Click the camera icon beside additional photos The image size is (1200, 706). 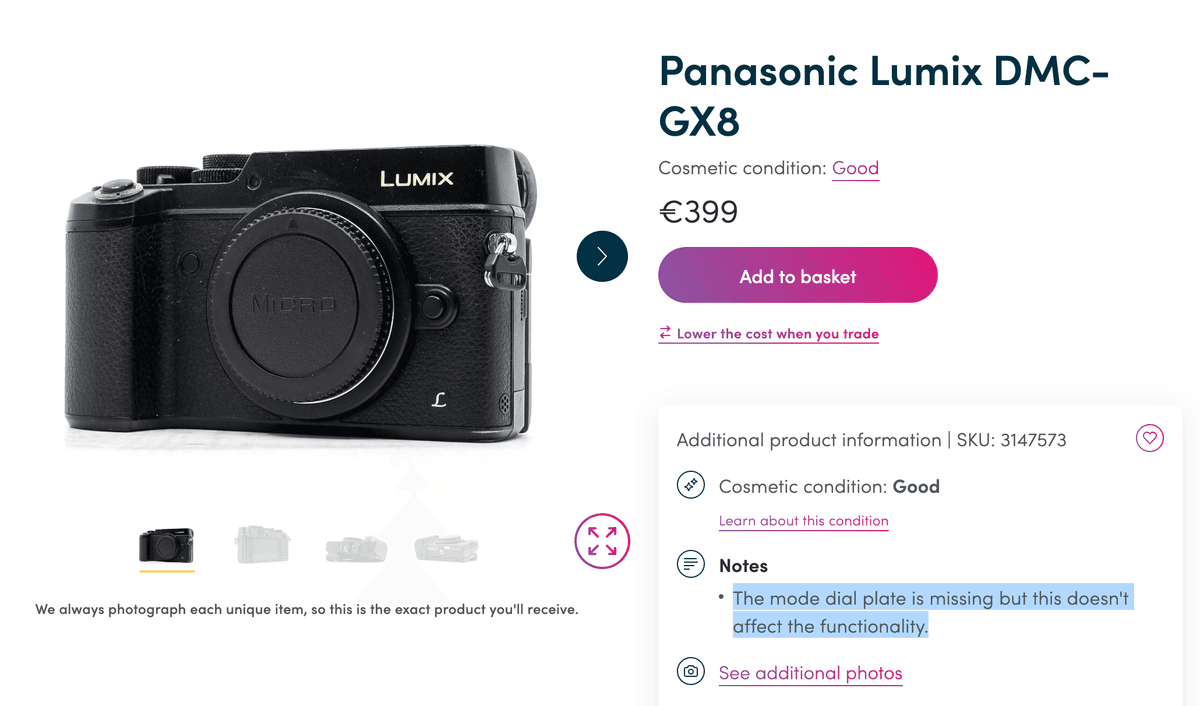(x=690, y=671)
